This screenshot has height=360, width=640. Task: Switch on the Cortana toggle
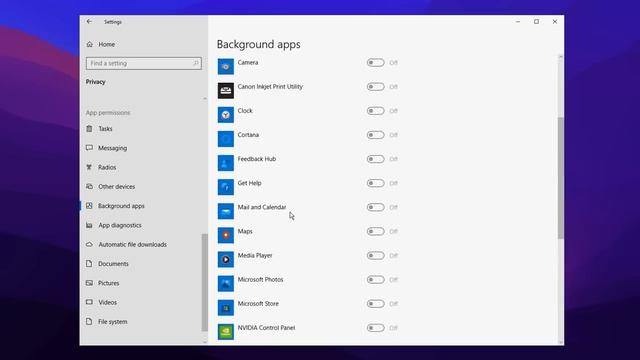[376, 135]
